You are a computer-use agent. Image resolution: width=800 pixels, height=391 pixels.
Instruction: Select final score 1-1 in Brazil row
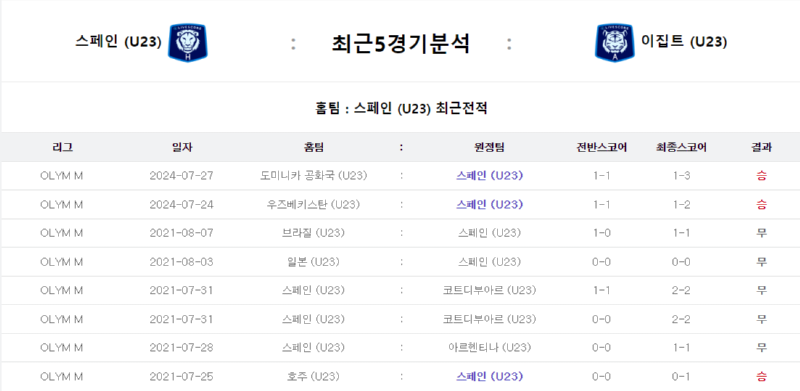pos(682,233)
